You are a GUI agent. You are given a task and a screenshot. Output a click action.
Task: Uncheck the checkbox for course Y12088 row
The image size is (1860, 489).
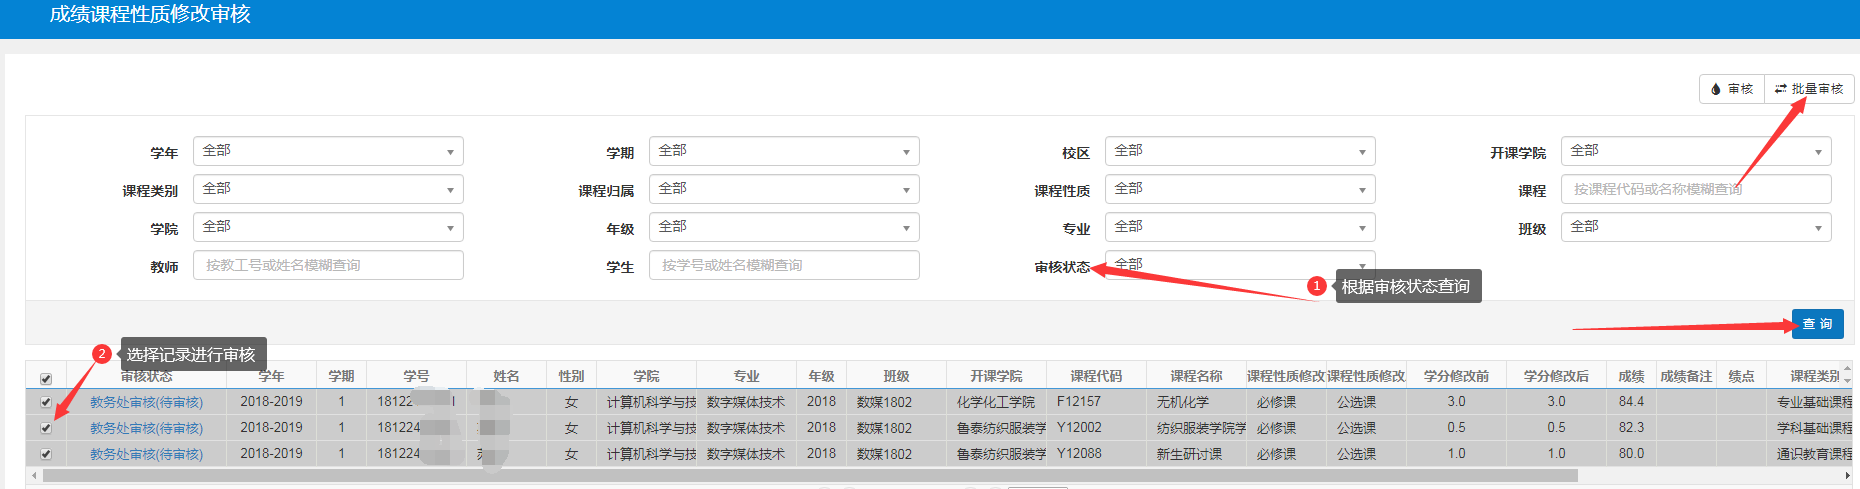click(x=46, y=454)
